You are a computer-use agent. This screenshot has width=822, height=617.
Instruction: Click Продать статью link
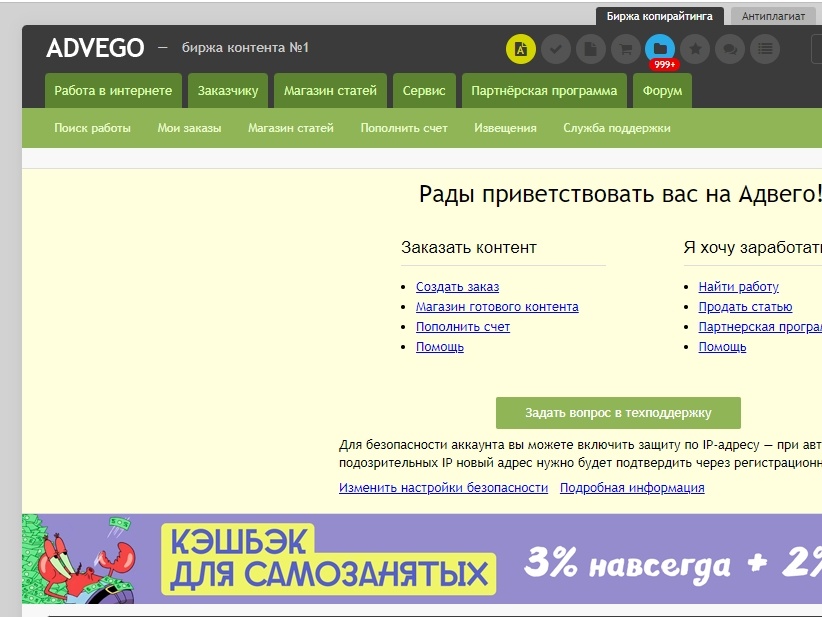(x=745, y=307)
